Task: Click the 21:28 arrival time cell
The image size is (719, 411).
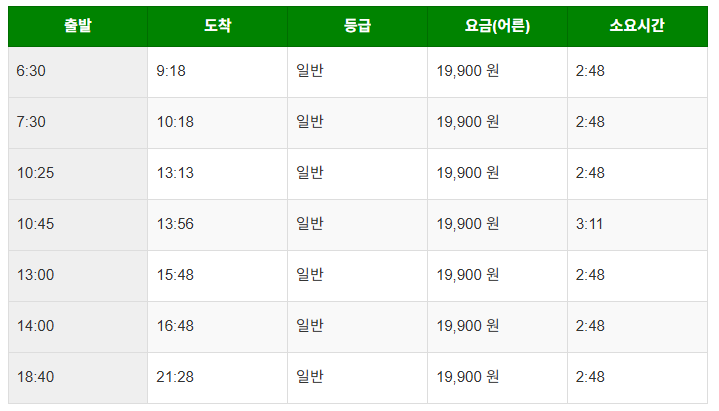Action: (x=218, y=378)
